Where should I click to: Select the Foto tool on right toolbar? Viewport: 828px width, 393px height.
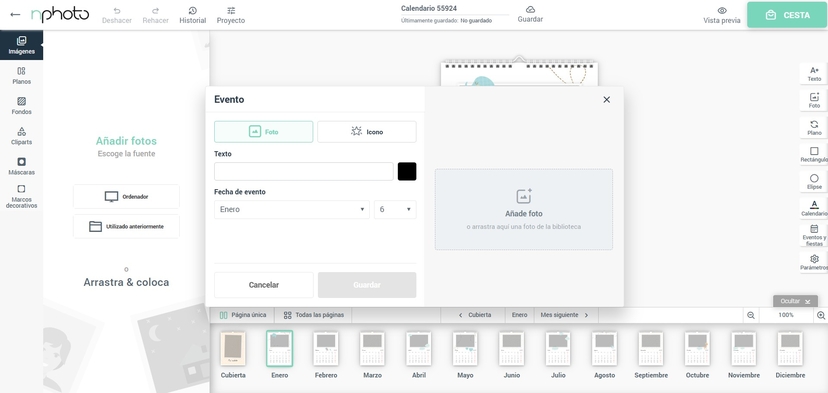coord(814,100)
